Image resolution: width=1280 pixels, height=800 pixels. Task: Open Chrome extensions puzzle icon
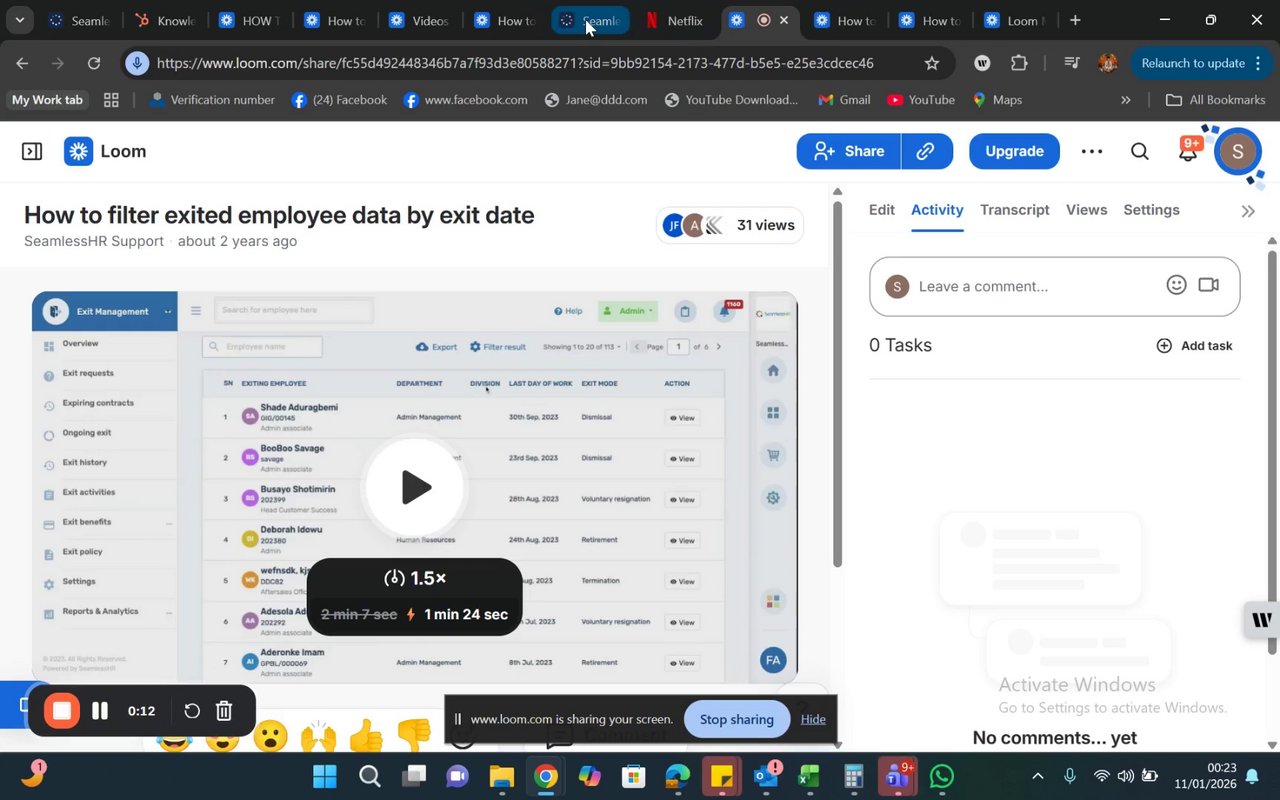tap(1019, 63)
